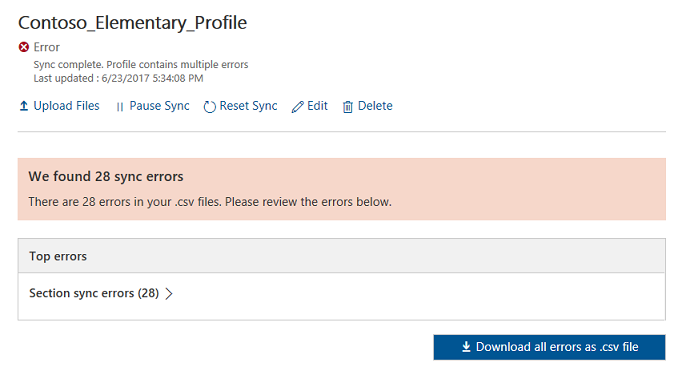The height and width of the screenshot is (383, 686).
Task: Click the Contoso_Elementary_Profile title
Action: coord(133,23)
